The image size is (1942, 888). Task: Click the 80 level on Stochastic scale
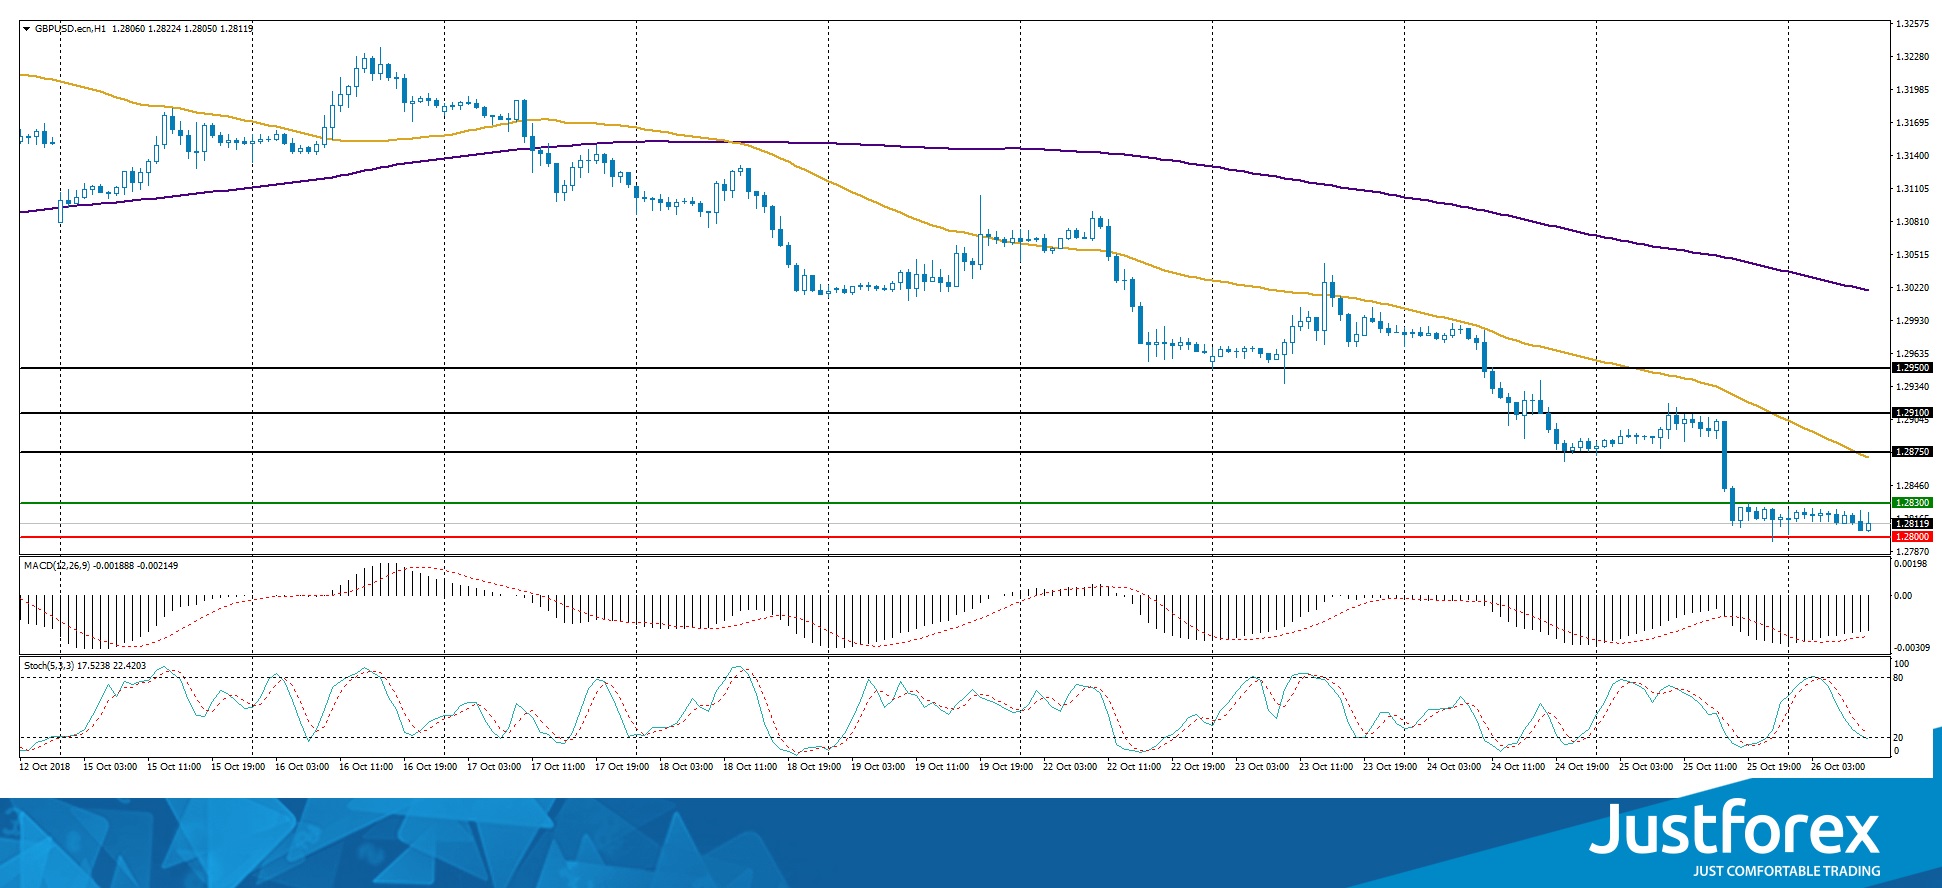tap(1899, 678)
